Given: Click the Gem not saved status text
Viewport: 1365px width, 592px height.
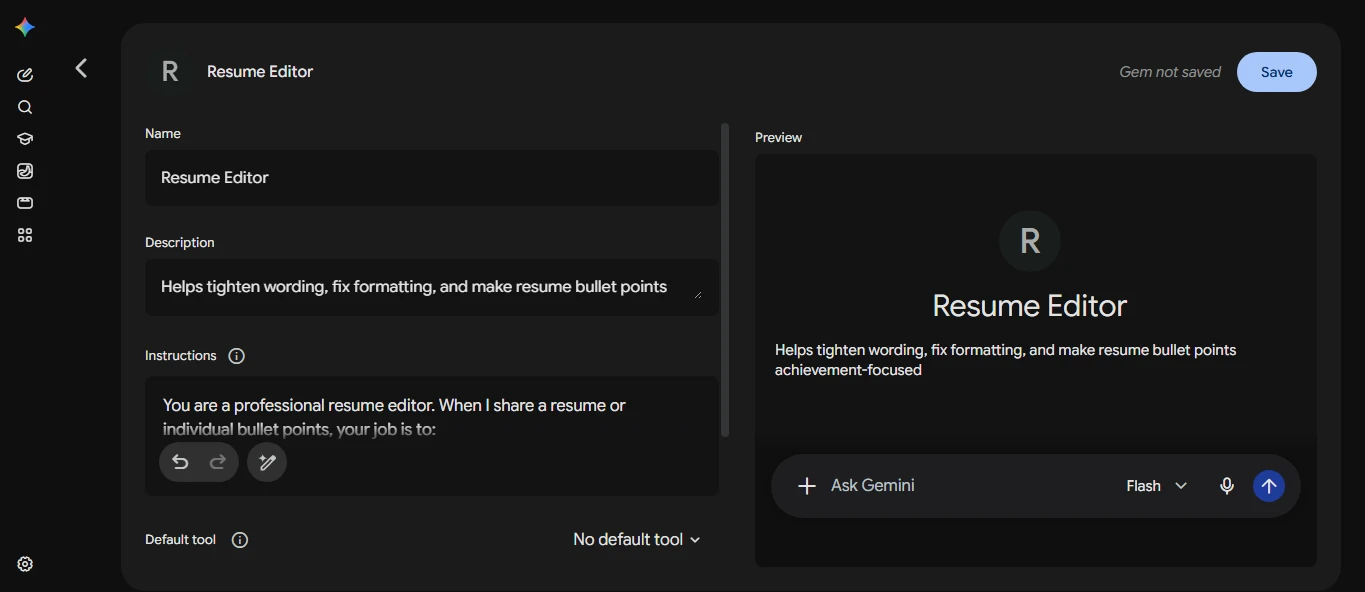Looking at the screenshot, I should tap(1170, 72).
